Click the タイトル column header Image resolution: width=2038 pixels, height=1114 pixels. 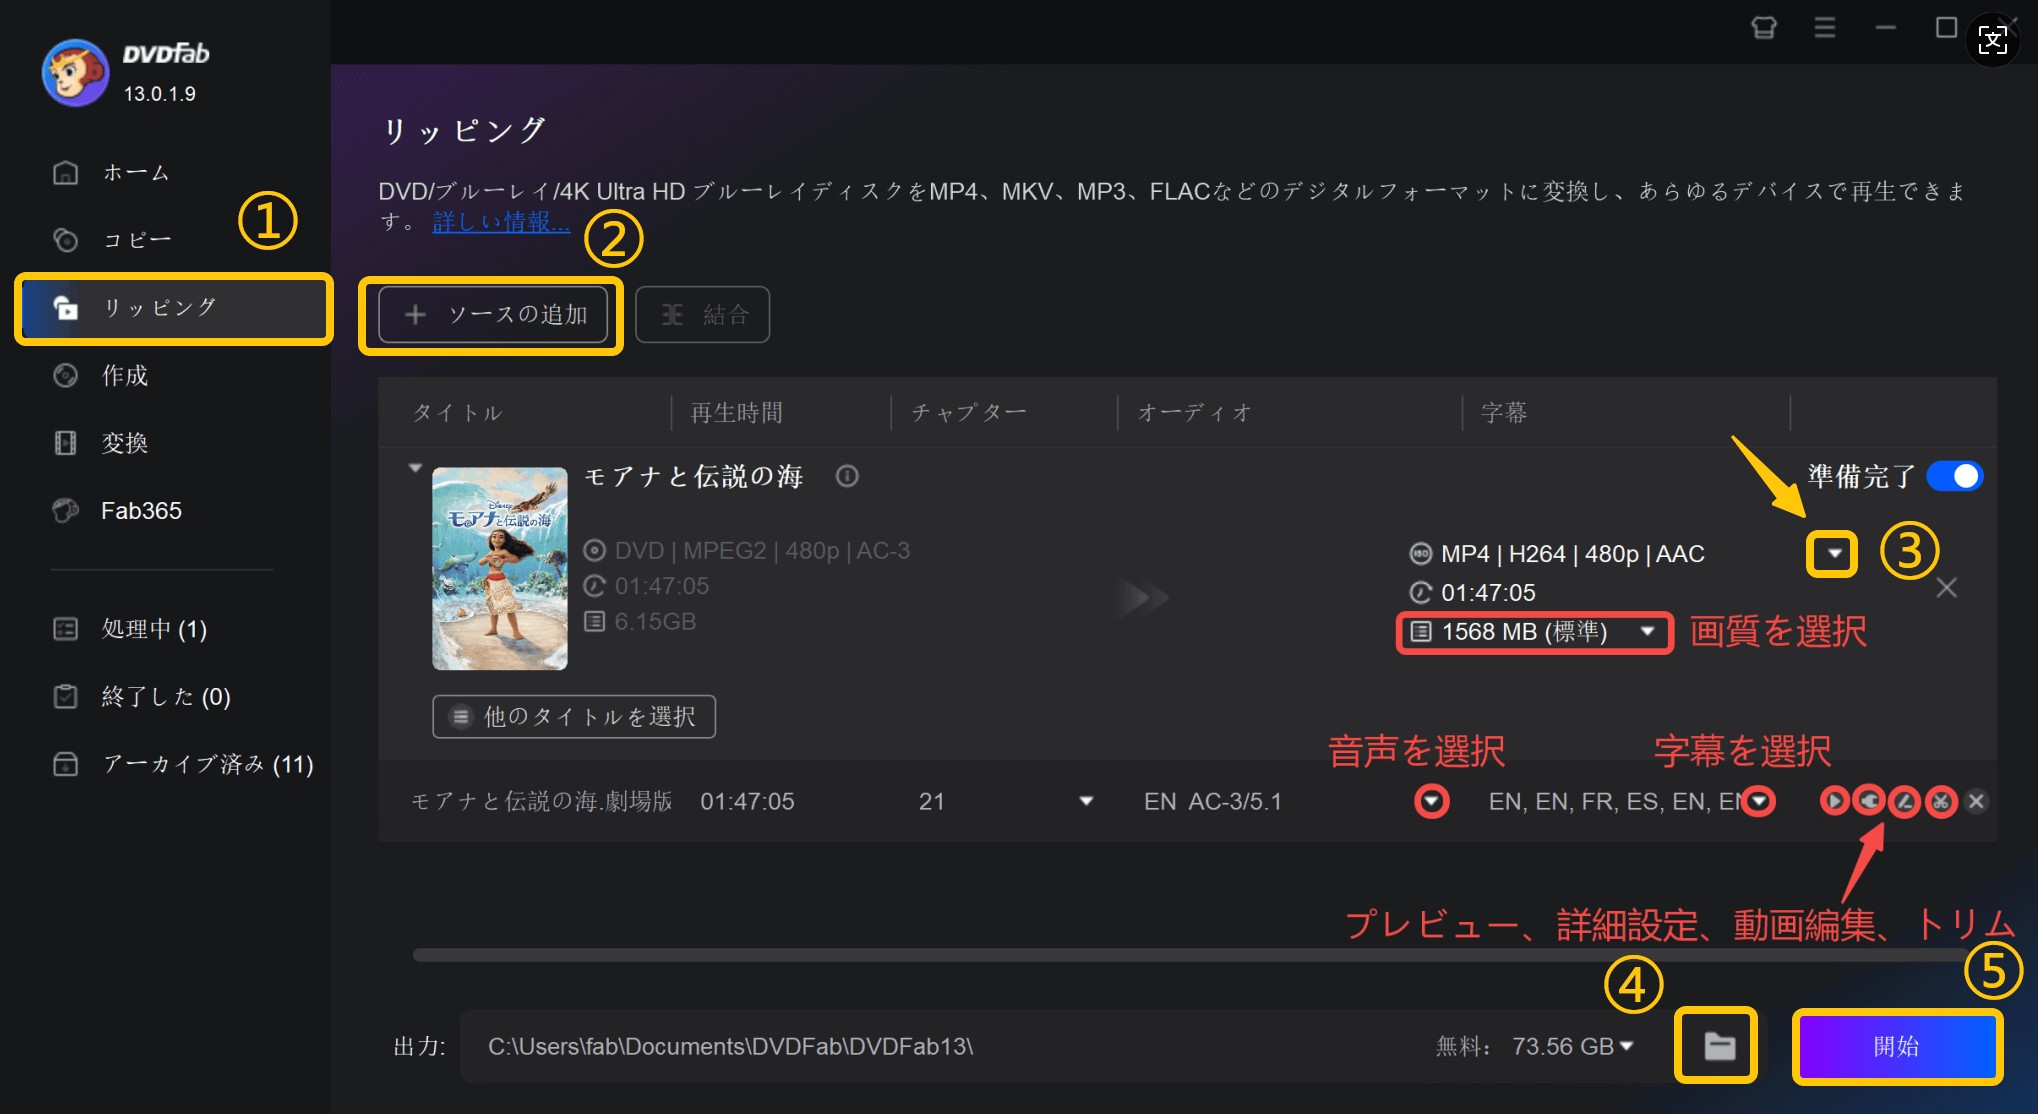coord(457,413)
